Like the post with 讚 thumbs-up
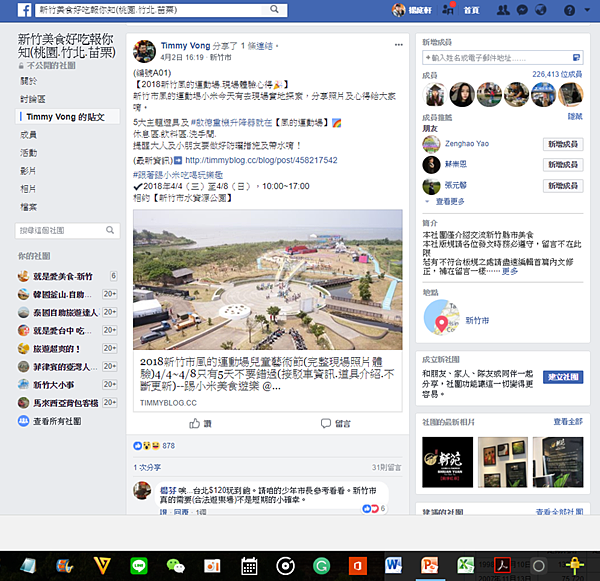The image size is (600, 581). (x=200, y=423)
